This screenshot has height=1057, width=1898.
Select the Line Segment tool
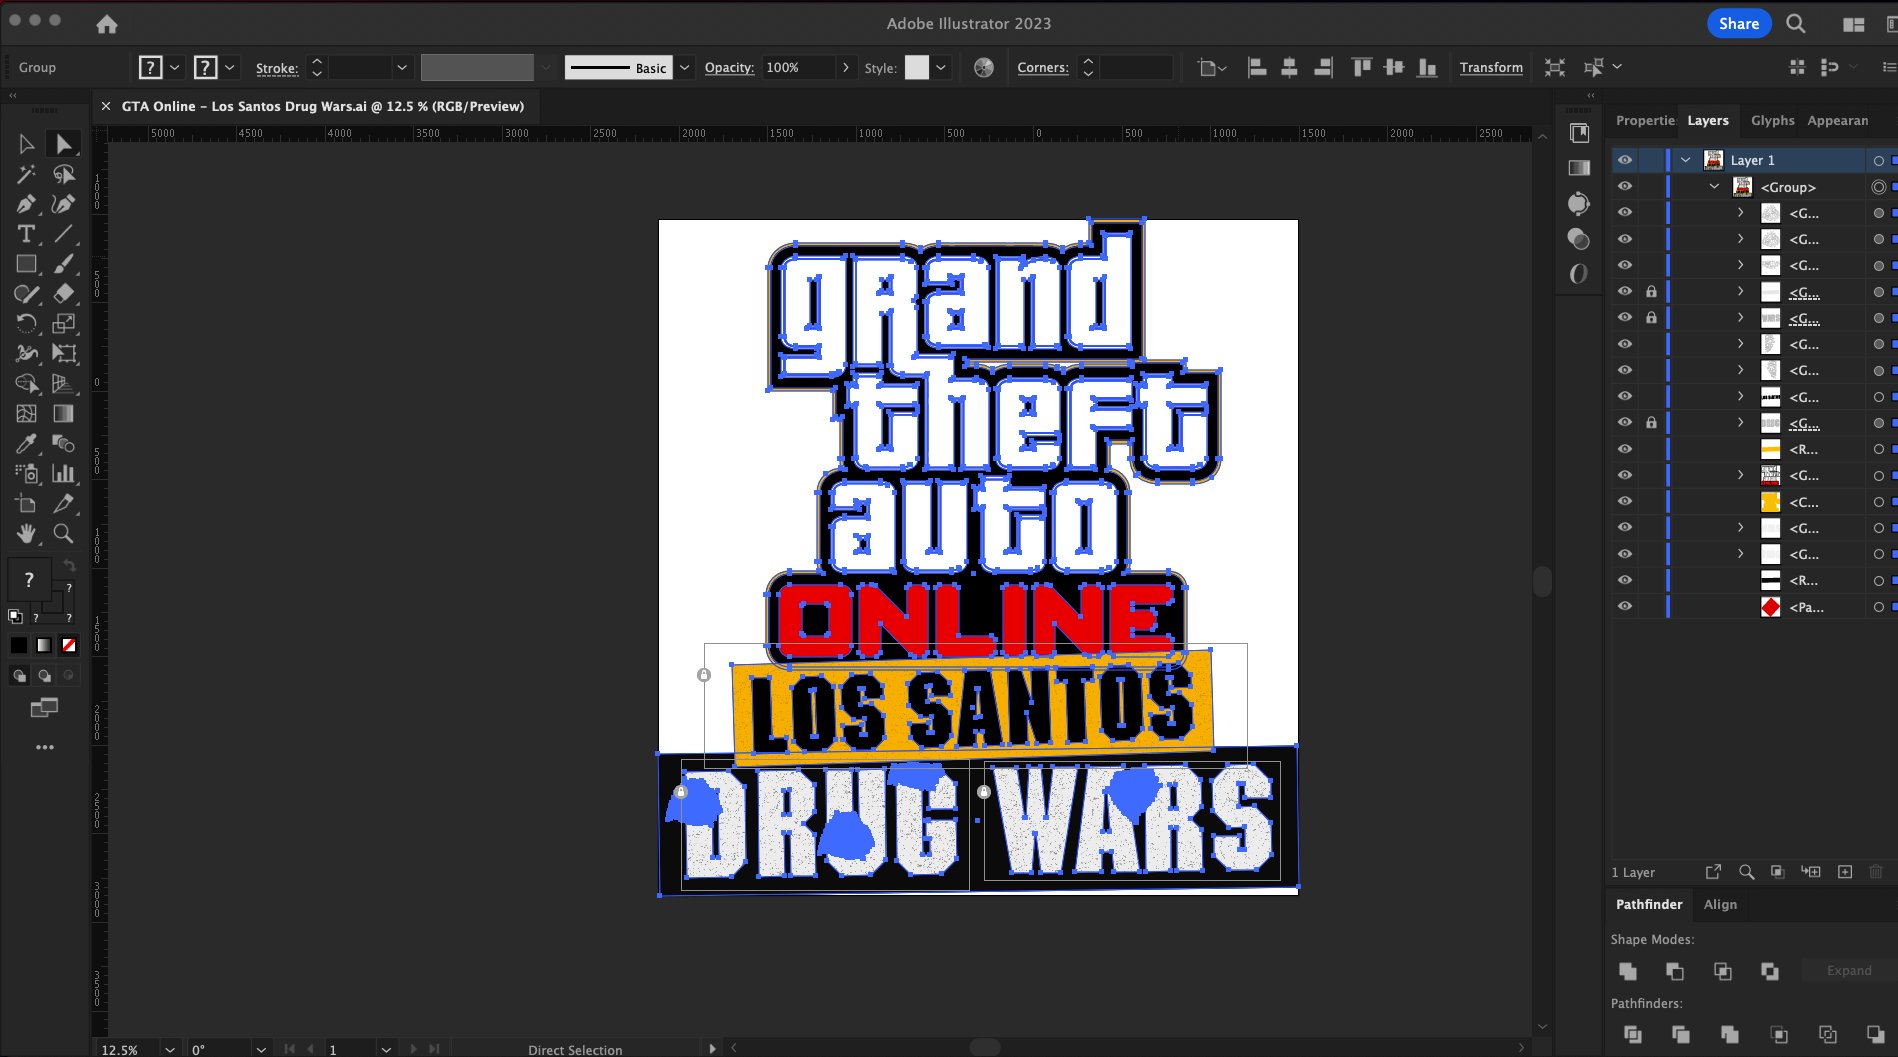point(64,234)
